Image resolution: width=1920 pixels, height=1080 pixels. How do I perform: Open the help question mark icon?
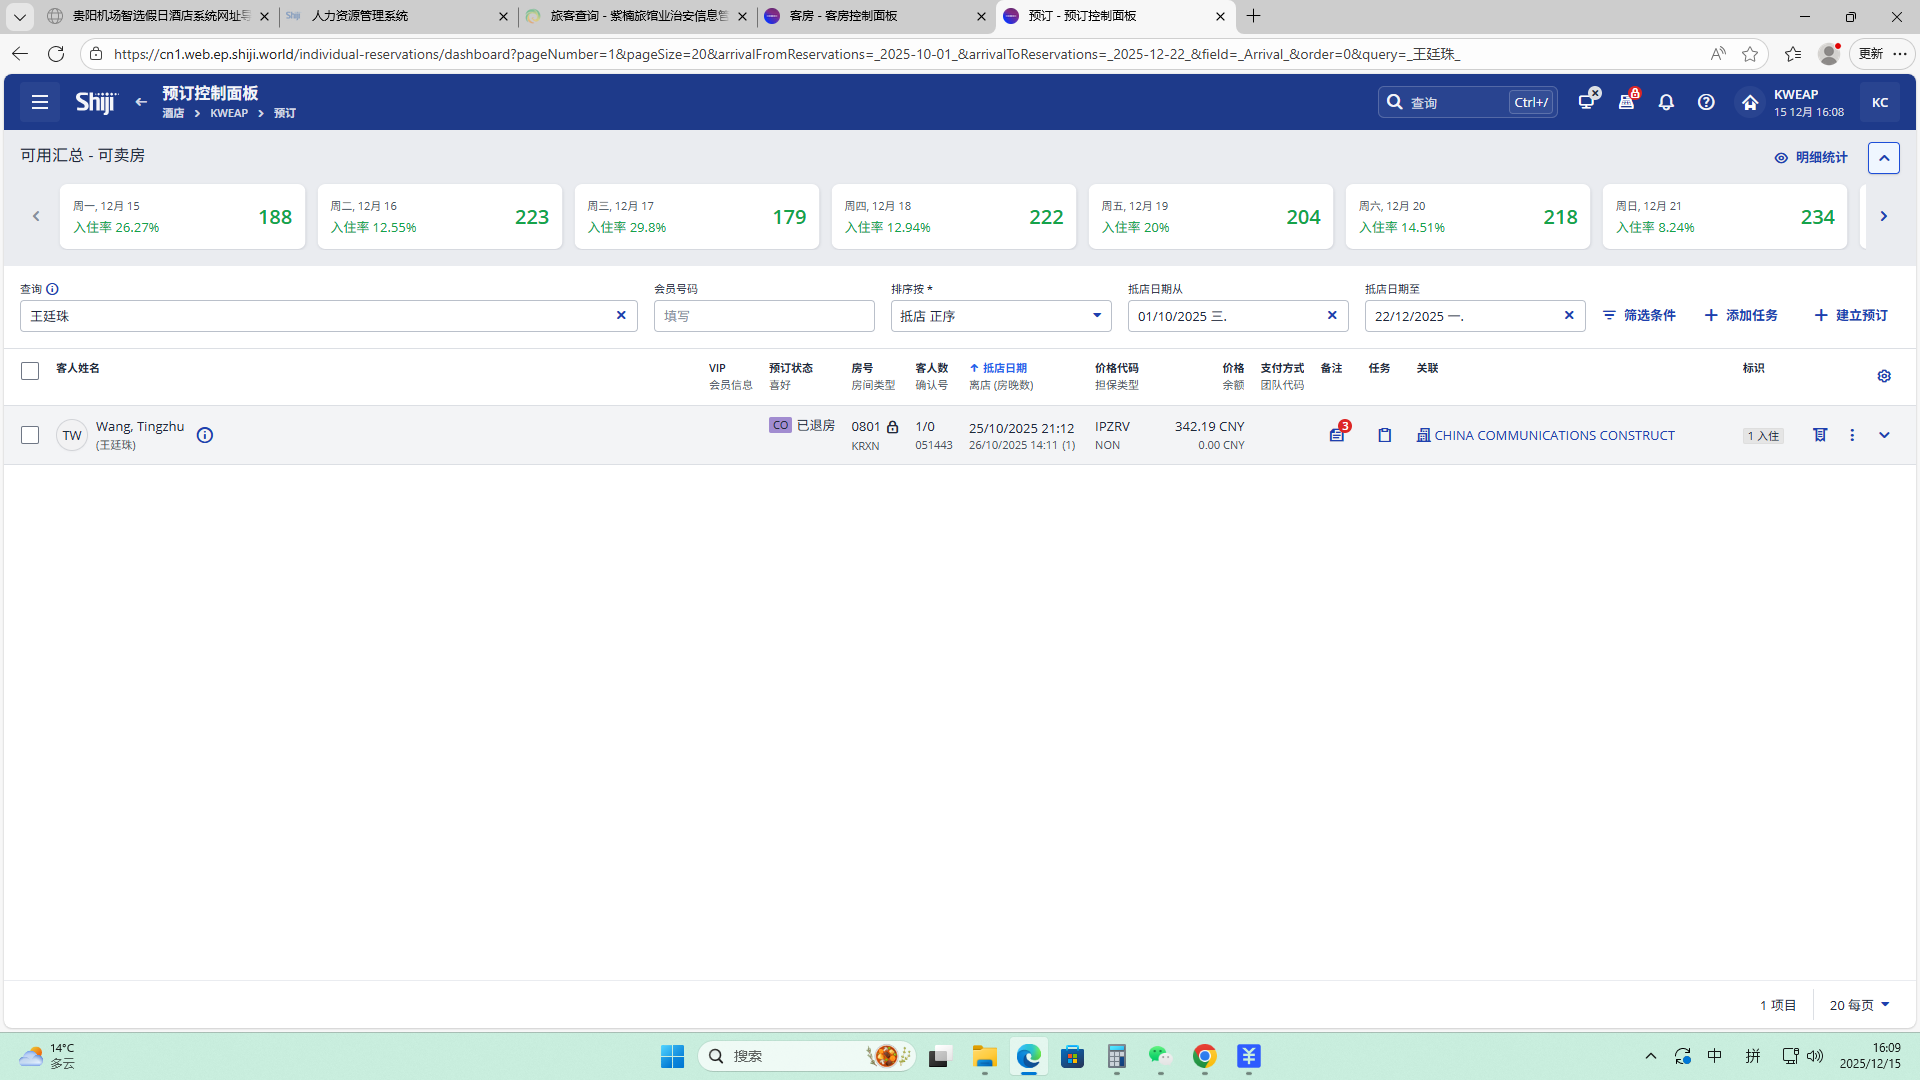(x=1706, y=102)
